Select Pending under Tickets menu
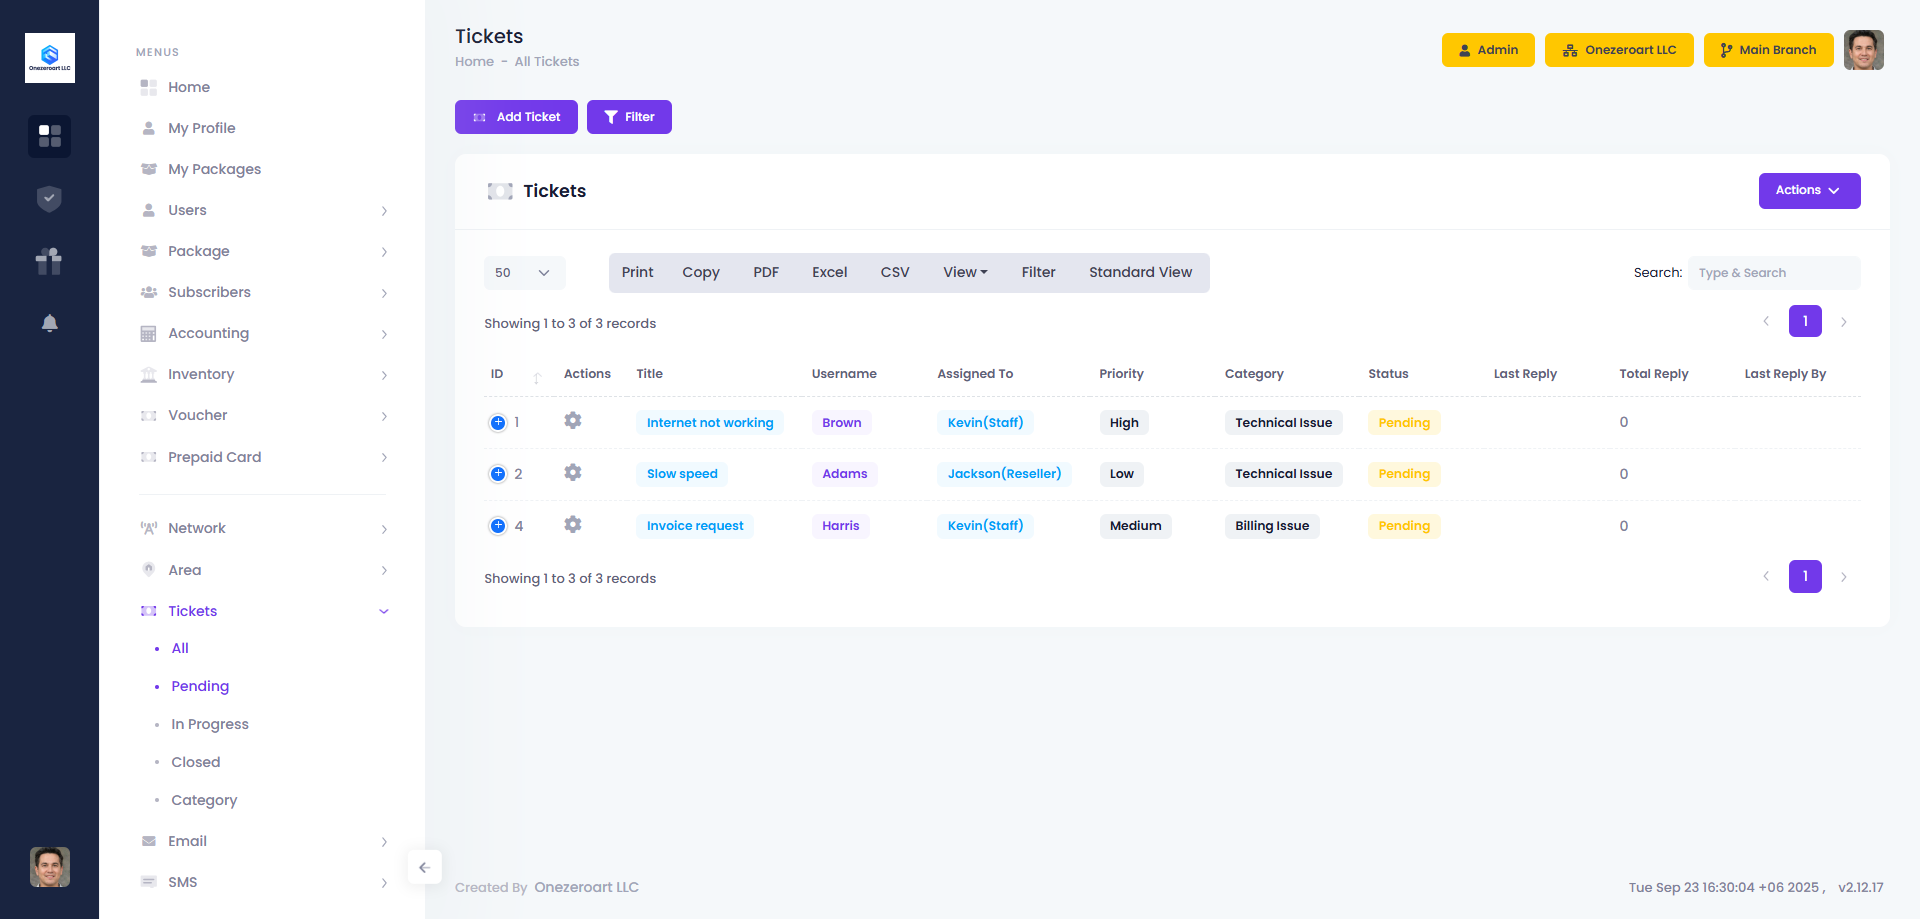Viewport: 1920px width, 919px height. click(x=200, y=686)
